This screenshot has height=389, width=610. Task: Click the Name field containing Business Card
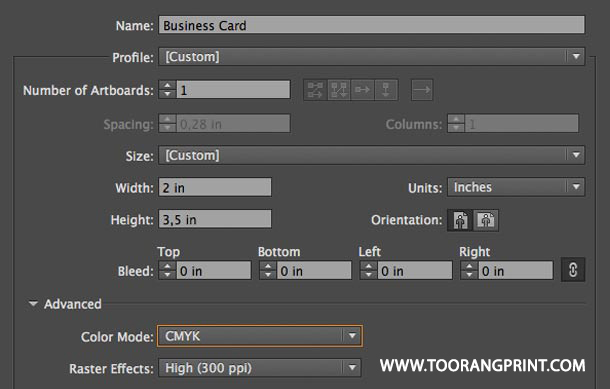click(372, 25)
